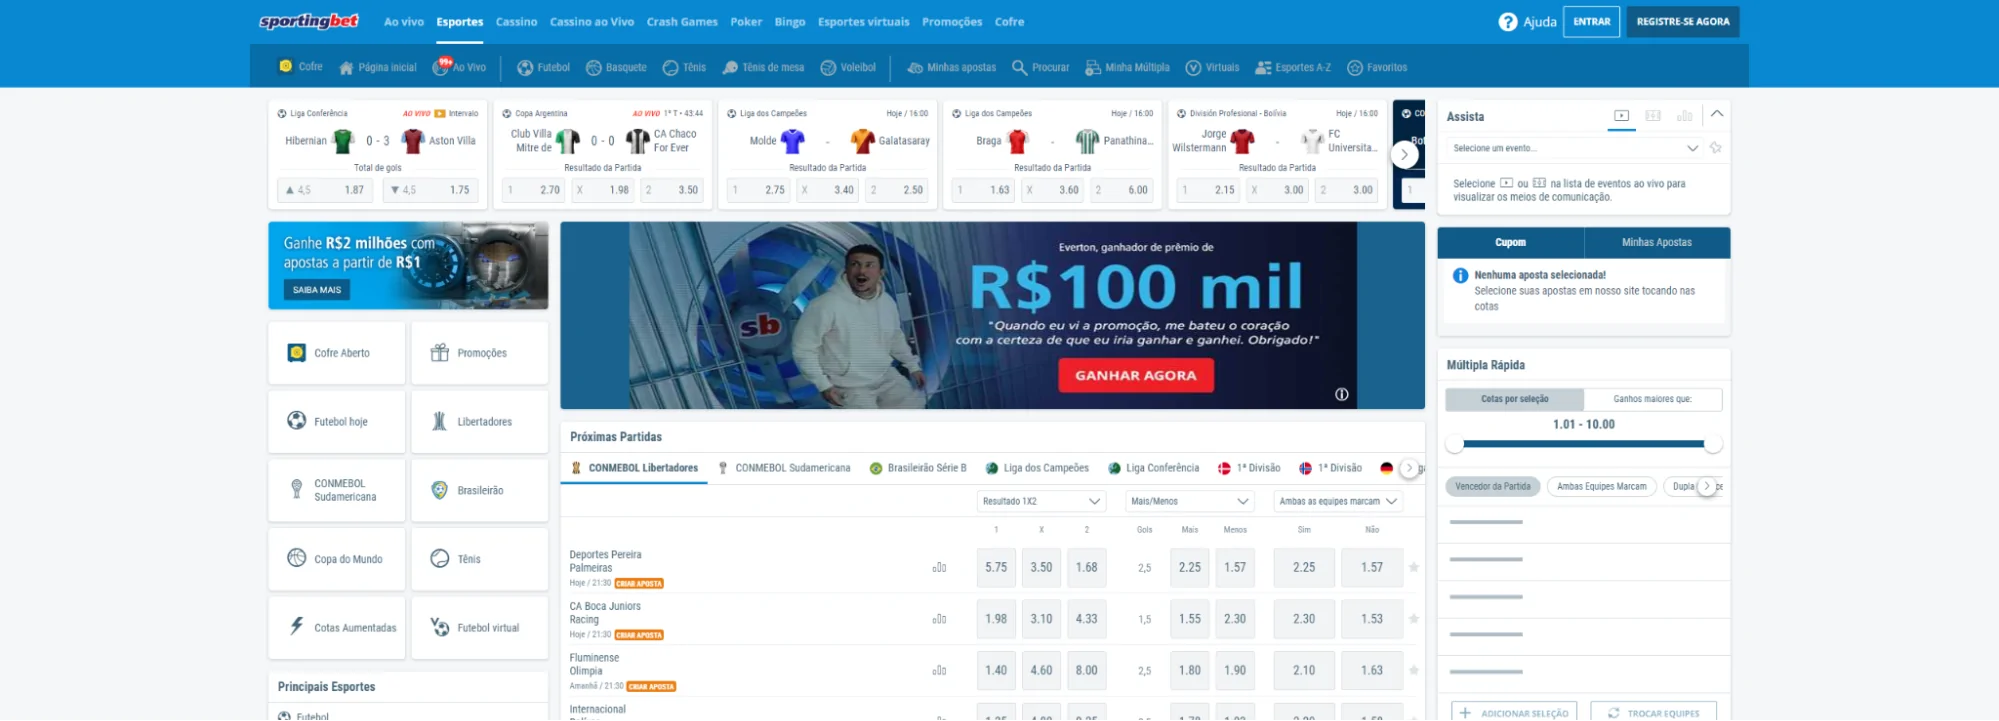Viewport: 1999px width, 721px height.
Task: Show banner info icon
Action: (x=1342, y=395)
